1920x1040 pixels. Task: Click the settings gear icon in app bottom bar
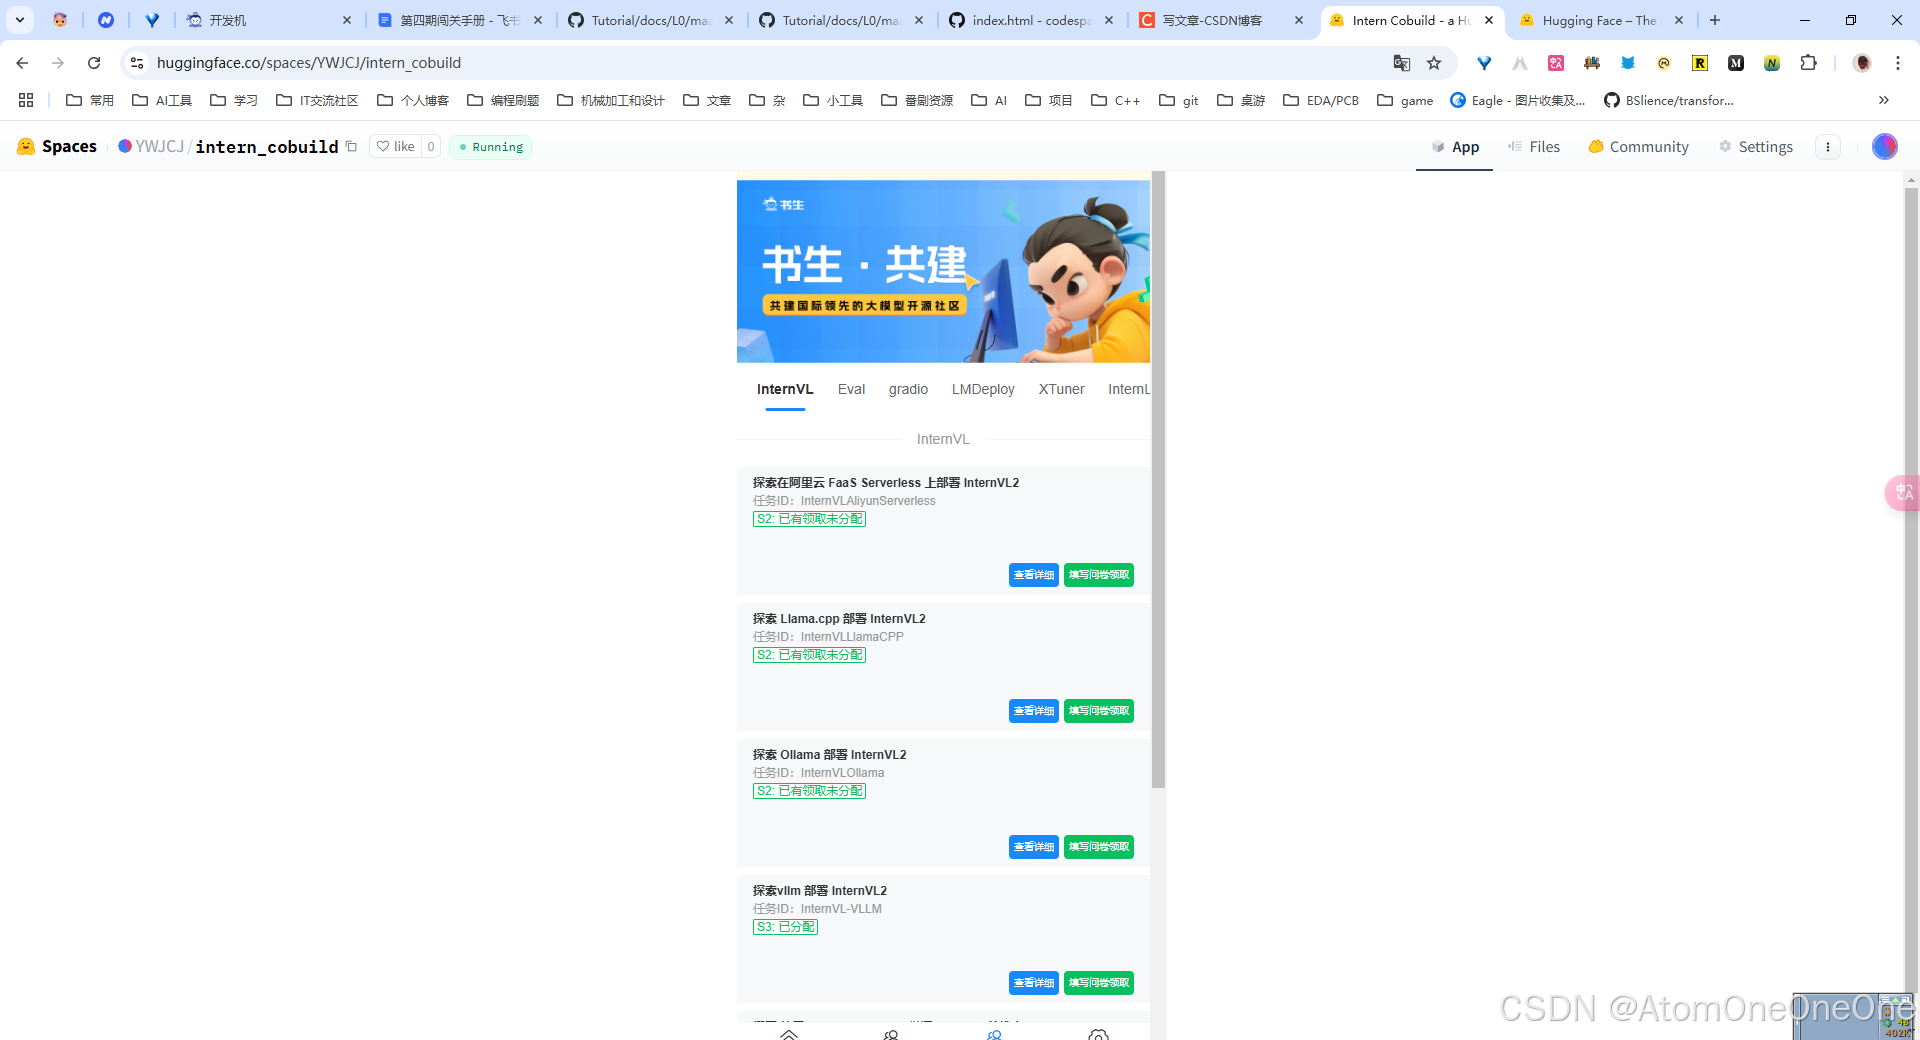pyautogui.click(x=1098, y=1034)
